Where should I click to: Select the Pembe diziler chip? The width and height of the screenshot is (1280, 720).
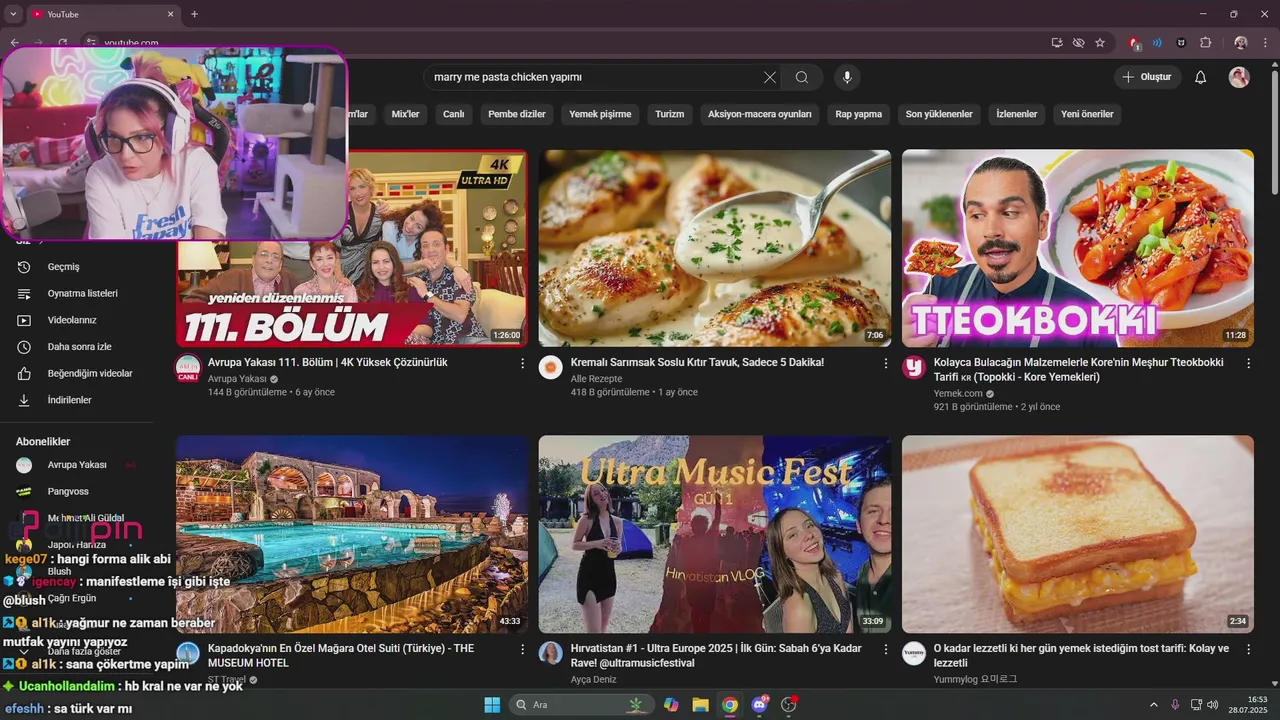point(517,114)
